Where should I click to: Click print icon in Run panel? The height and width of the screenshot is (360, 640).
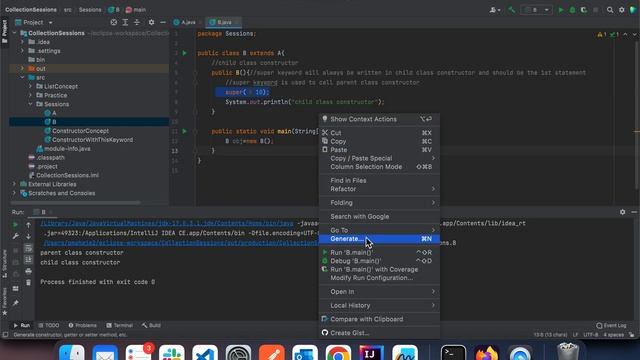pos(28,271)
